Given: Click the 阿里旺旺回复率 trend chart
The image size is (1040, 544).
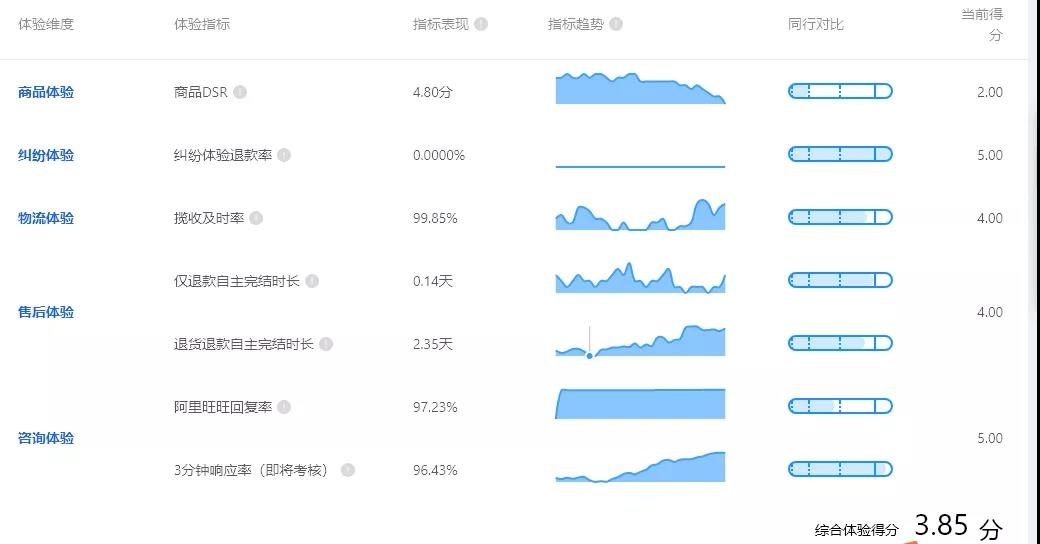Looking at the screenshot, I should tap(640, 403).
